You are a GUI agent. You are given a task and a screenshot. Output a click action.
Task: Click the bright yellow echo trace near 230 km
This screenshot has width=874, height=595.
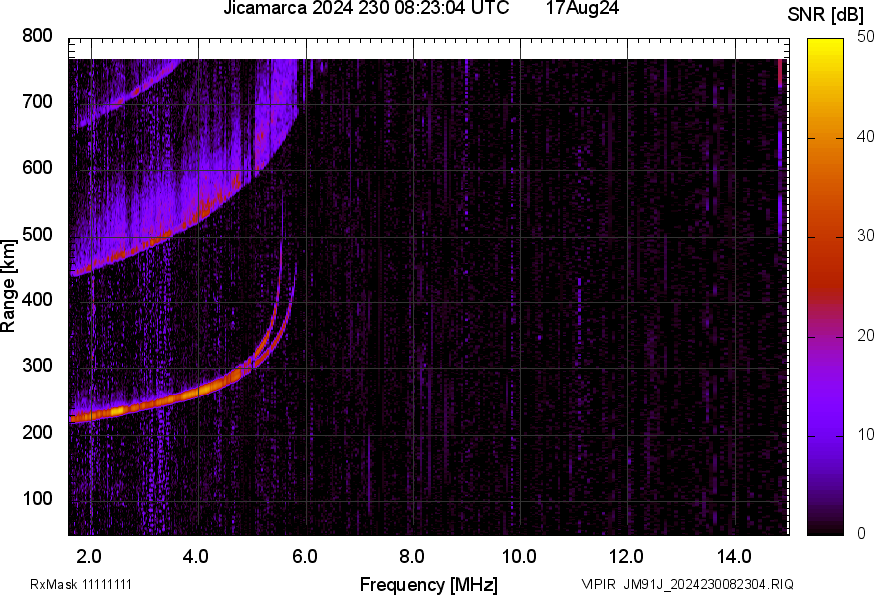tap(118, 410)
